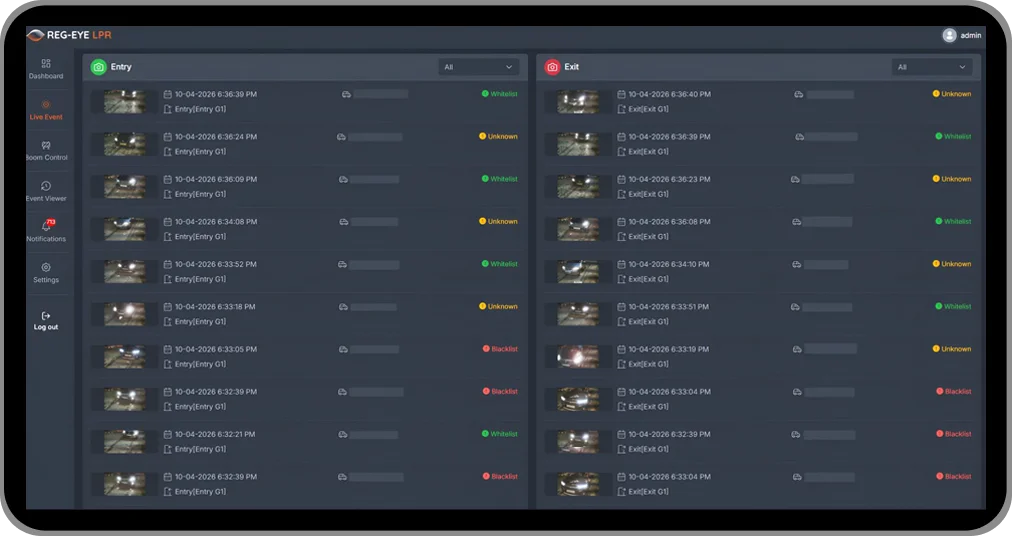Click Whitelist status on Exit 6:33:51 PM
Image resolution: width=1012 pixels, height=536 pixels.
953,307
